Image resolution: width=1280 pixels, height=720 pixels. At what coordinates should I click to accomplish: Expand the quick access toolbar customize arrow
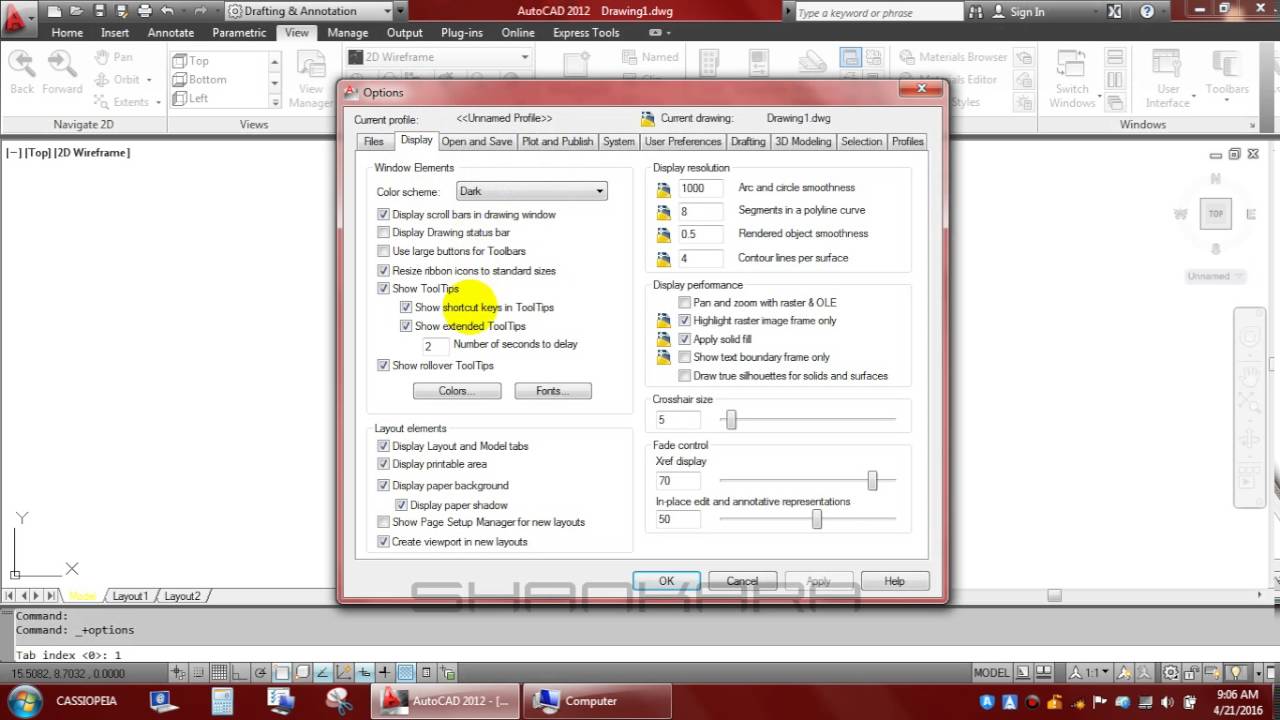point(401,11)
